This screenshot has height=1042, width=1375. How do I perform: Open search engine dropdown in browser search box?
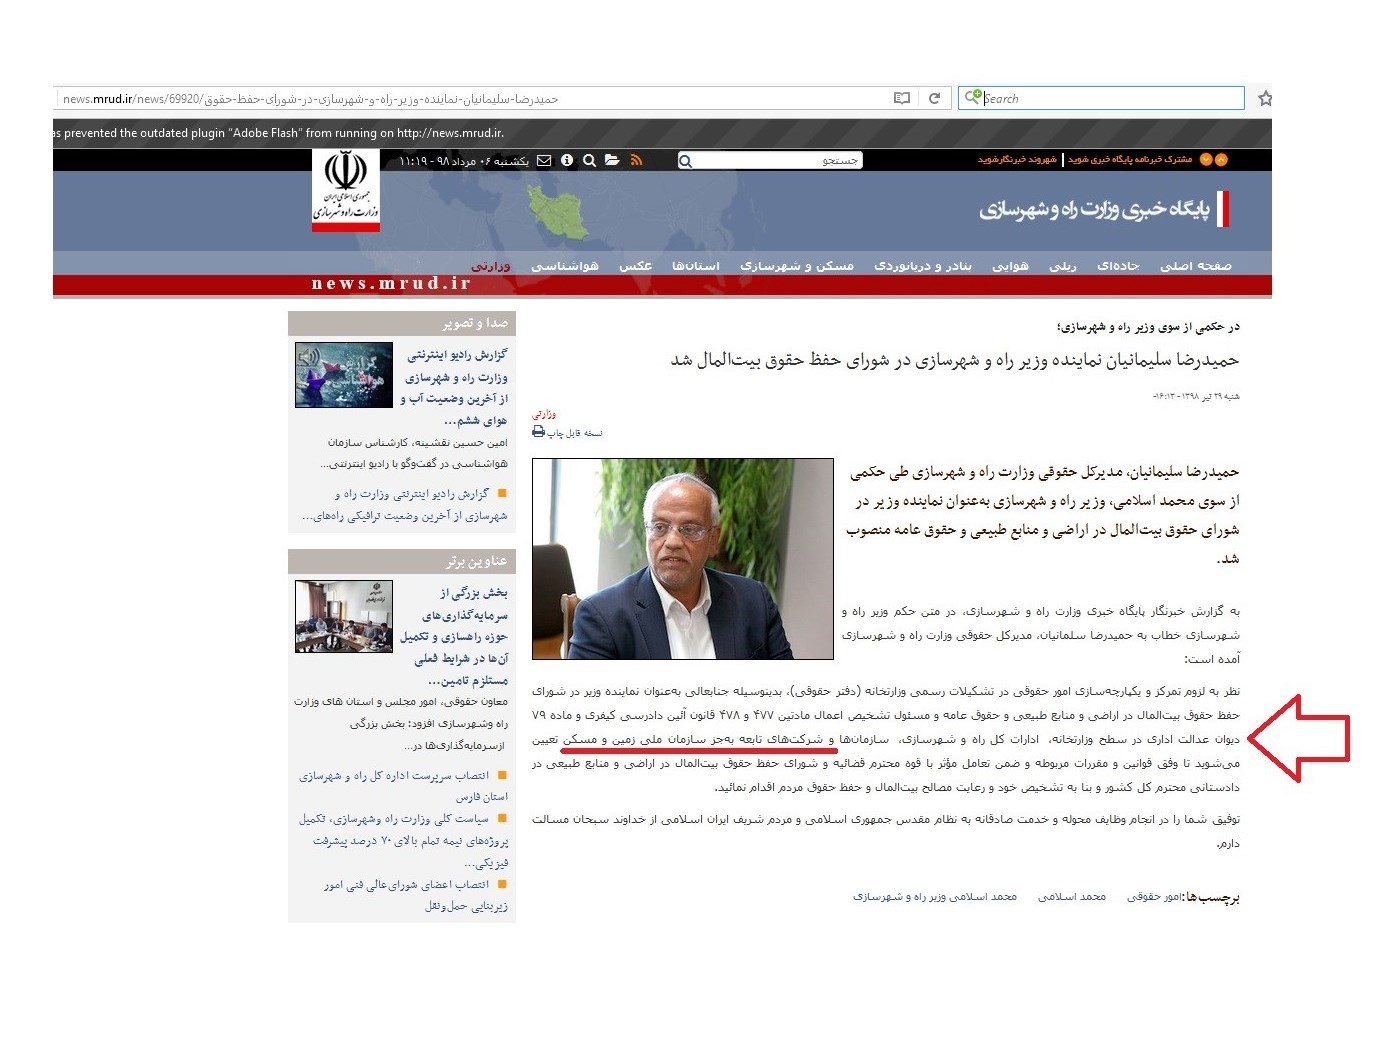[971, 98]
